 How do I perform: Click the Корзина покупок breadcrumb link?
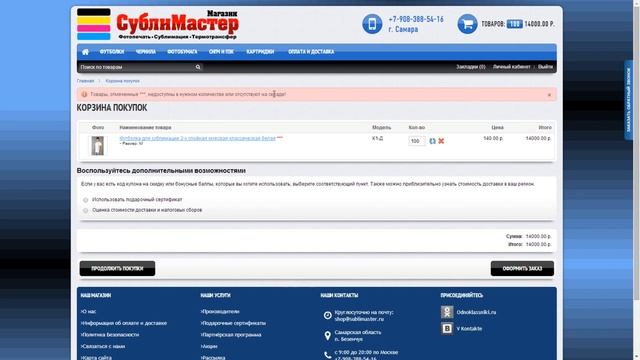(x=122, y=81)
